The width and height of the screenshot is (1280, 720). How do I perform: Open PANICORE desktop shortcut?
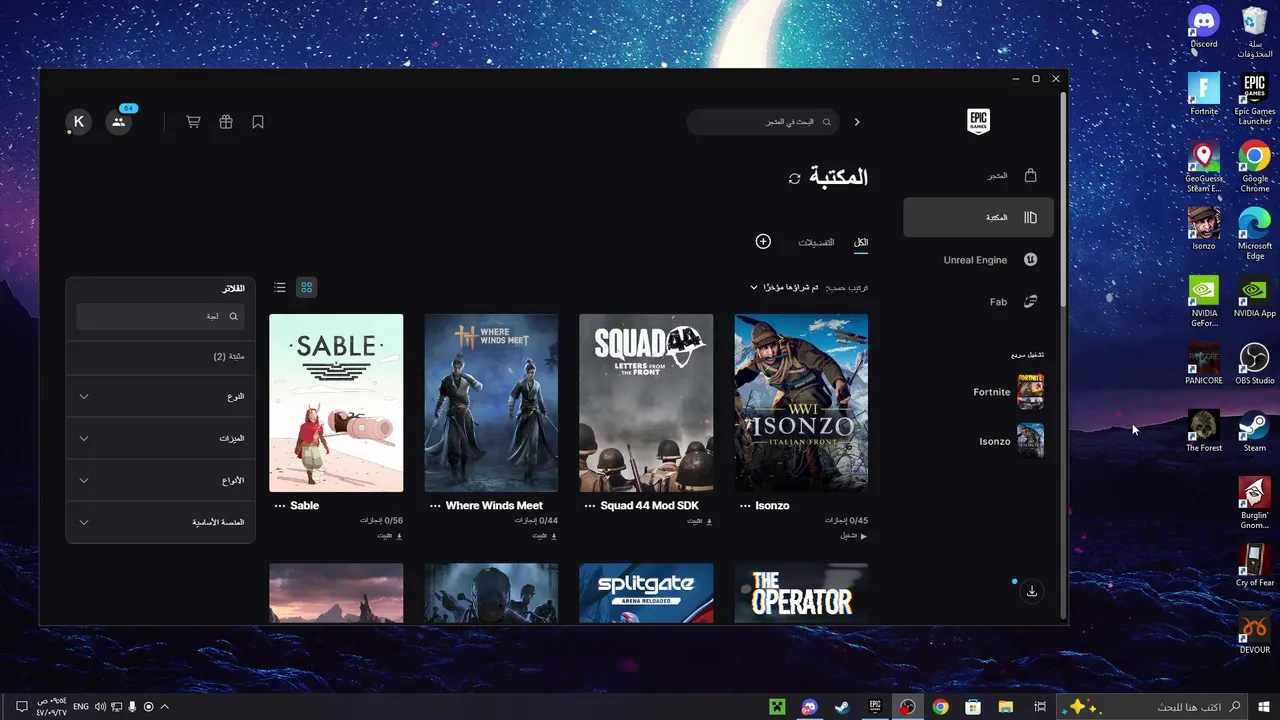click(x=1204, y=364)
